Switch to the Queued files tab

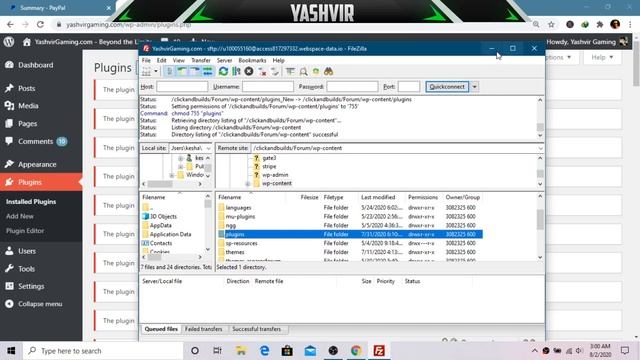(161, 329)
